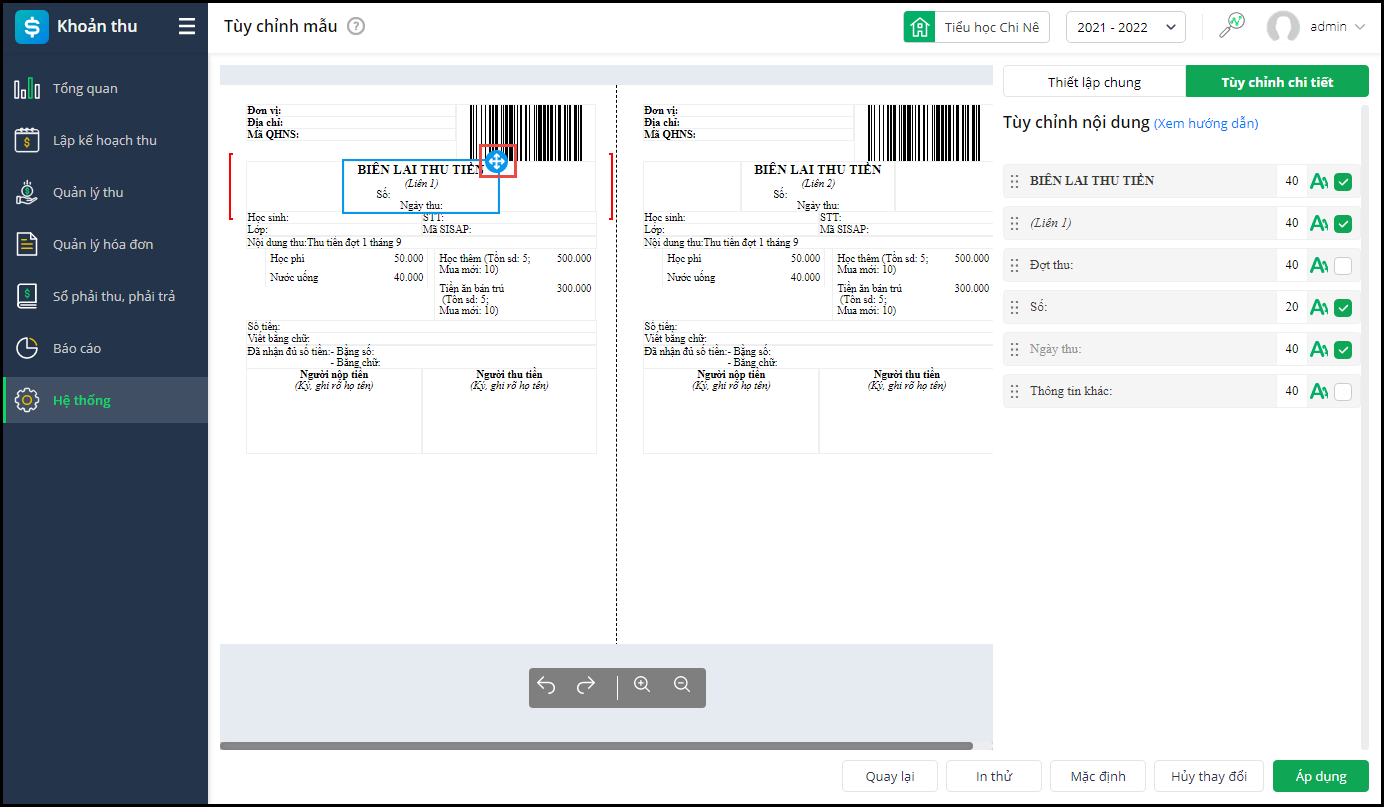1384x807 pixels.
Task: Switch to the Thiết lập chung tab
Action: (x=1094, y=82)
